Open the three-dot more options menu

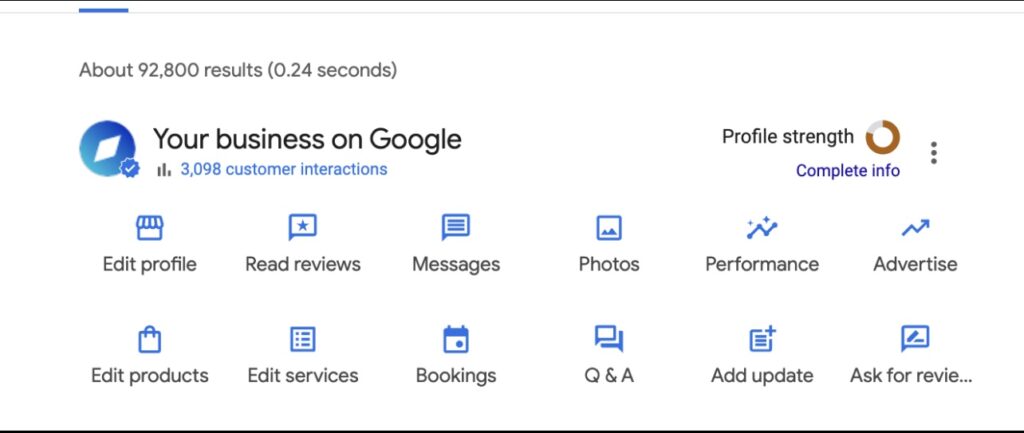click(934, 153)
